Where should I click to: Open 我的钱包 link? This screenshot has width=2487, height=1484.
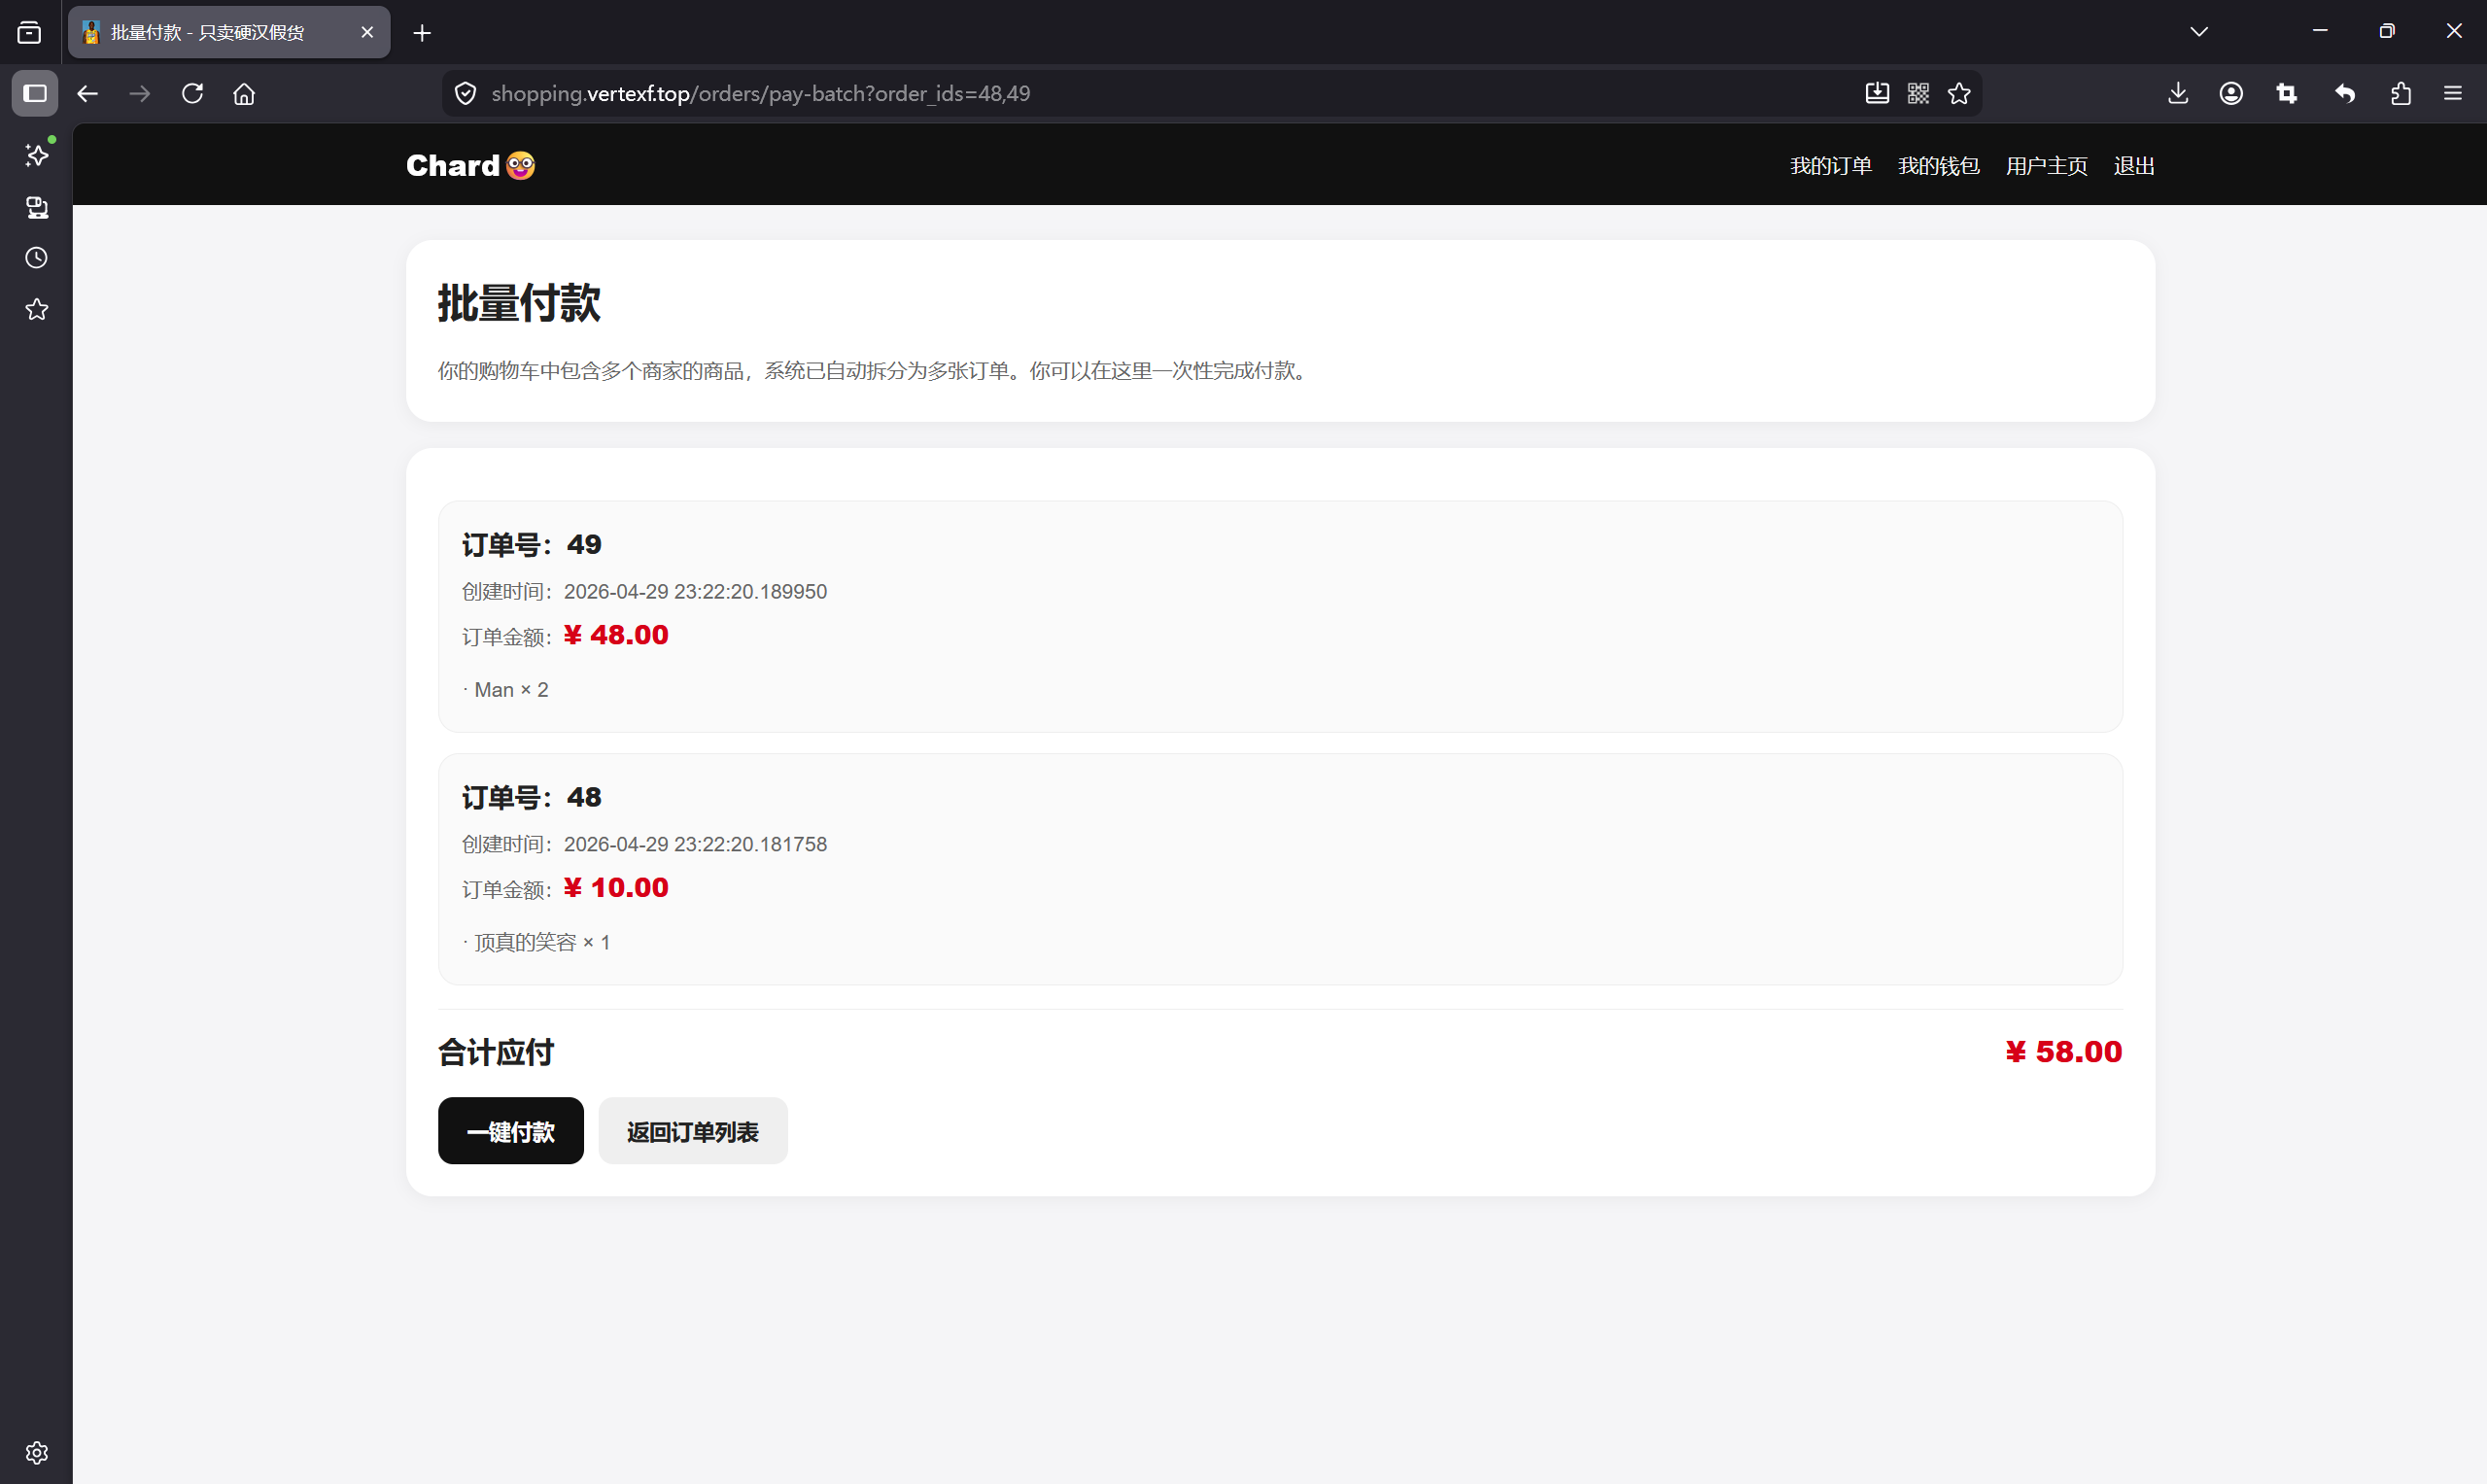(1938, 166)
